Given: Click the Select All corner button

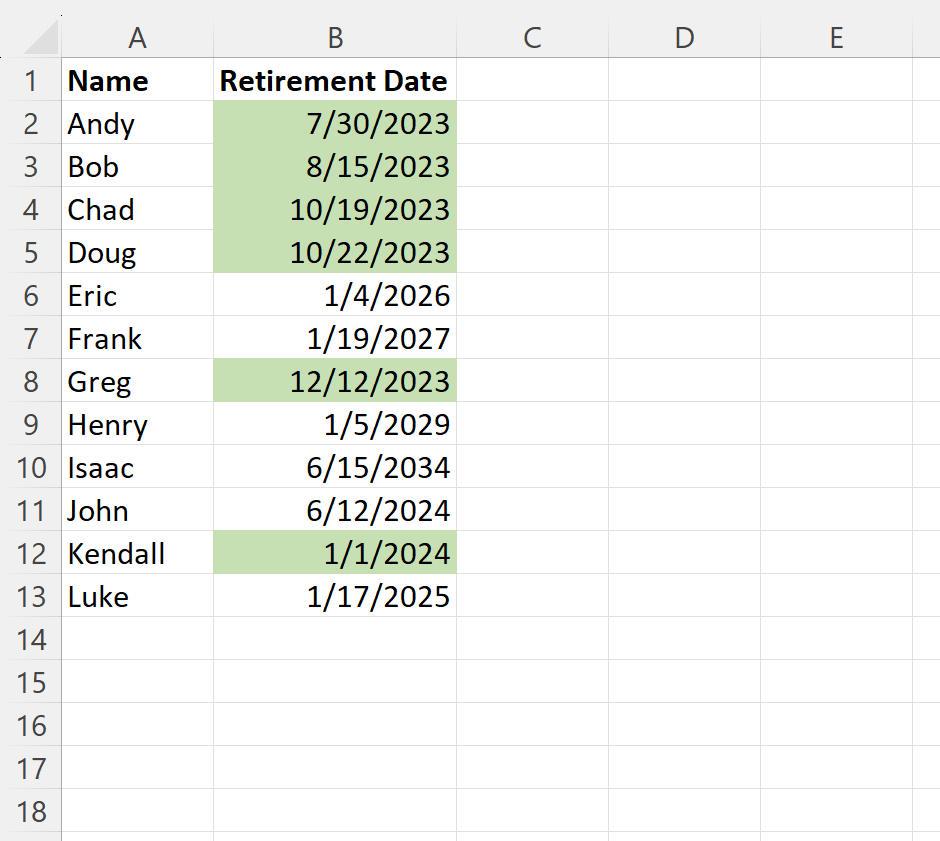Looking at the screenshot, I should click(x=32, y=38).
